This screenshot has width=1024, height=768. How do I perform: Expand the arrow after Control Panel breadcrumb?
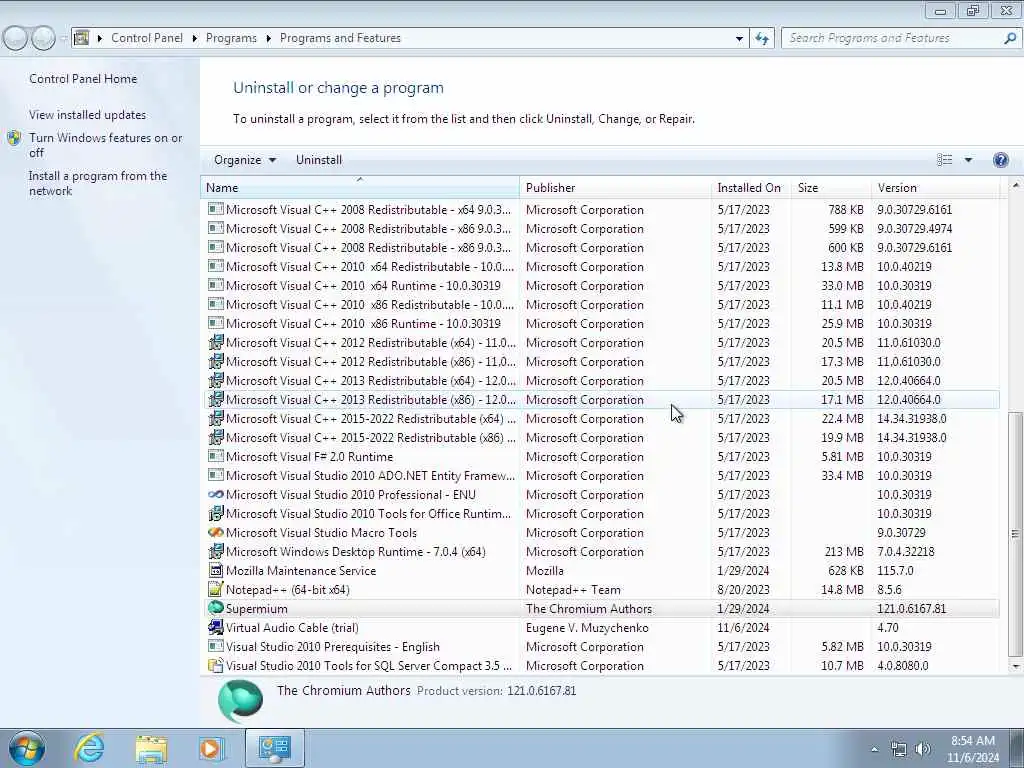195,39
